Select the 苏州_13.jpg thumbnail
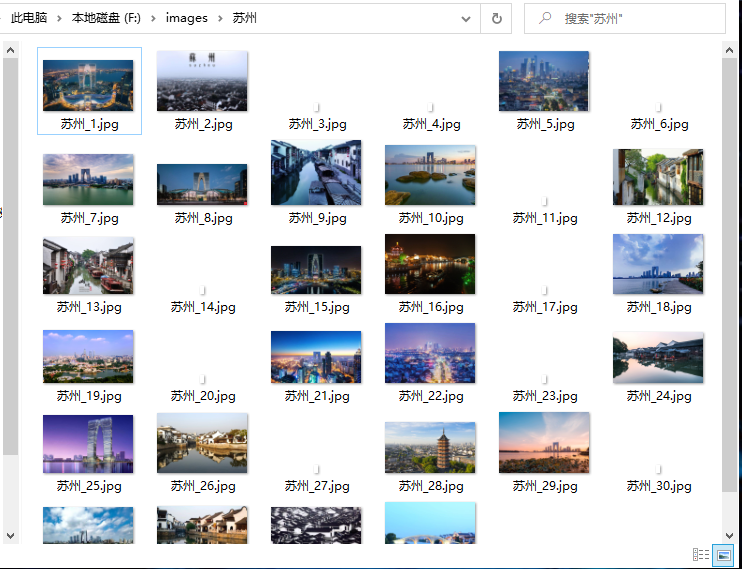 coord(88,266)
